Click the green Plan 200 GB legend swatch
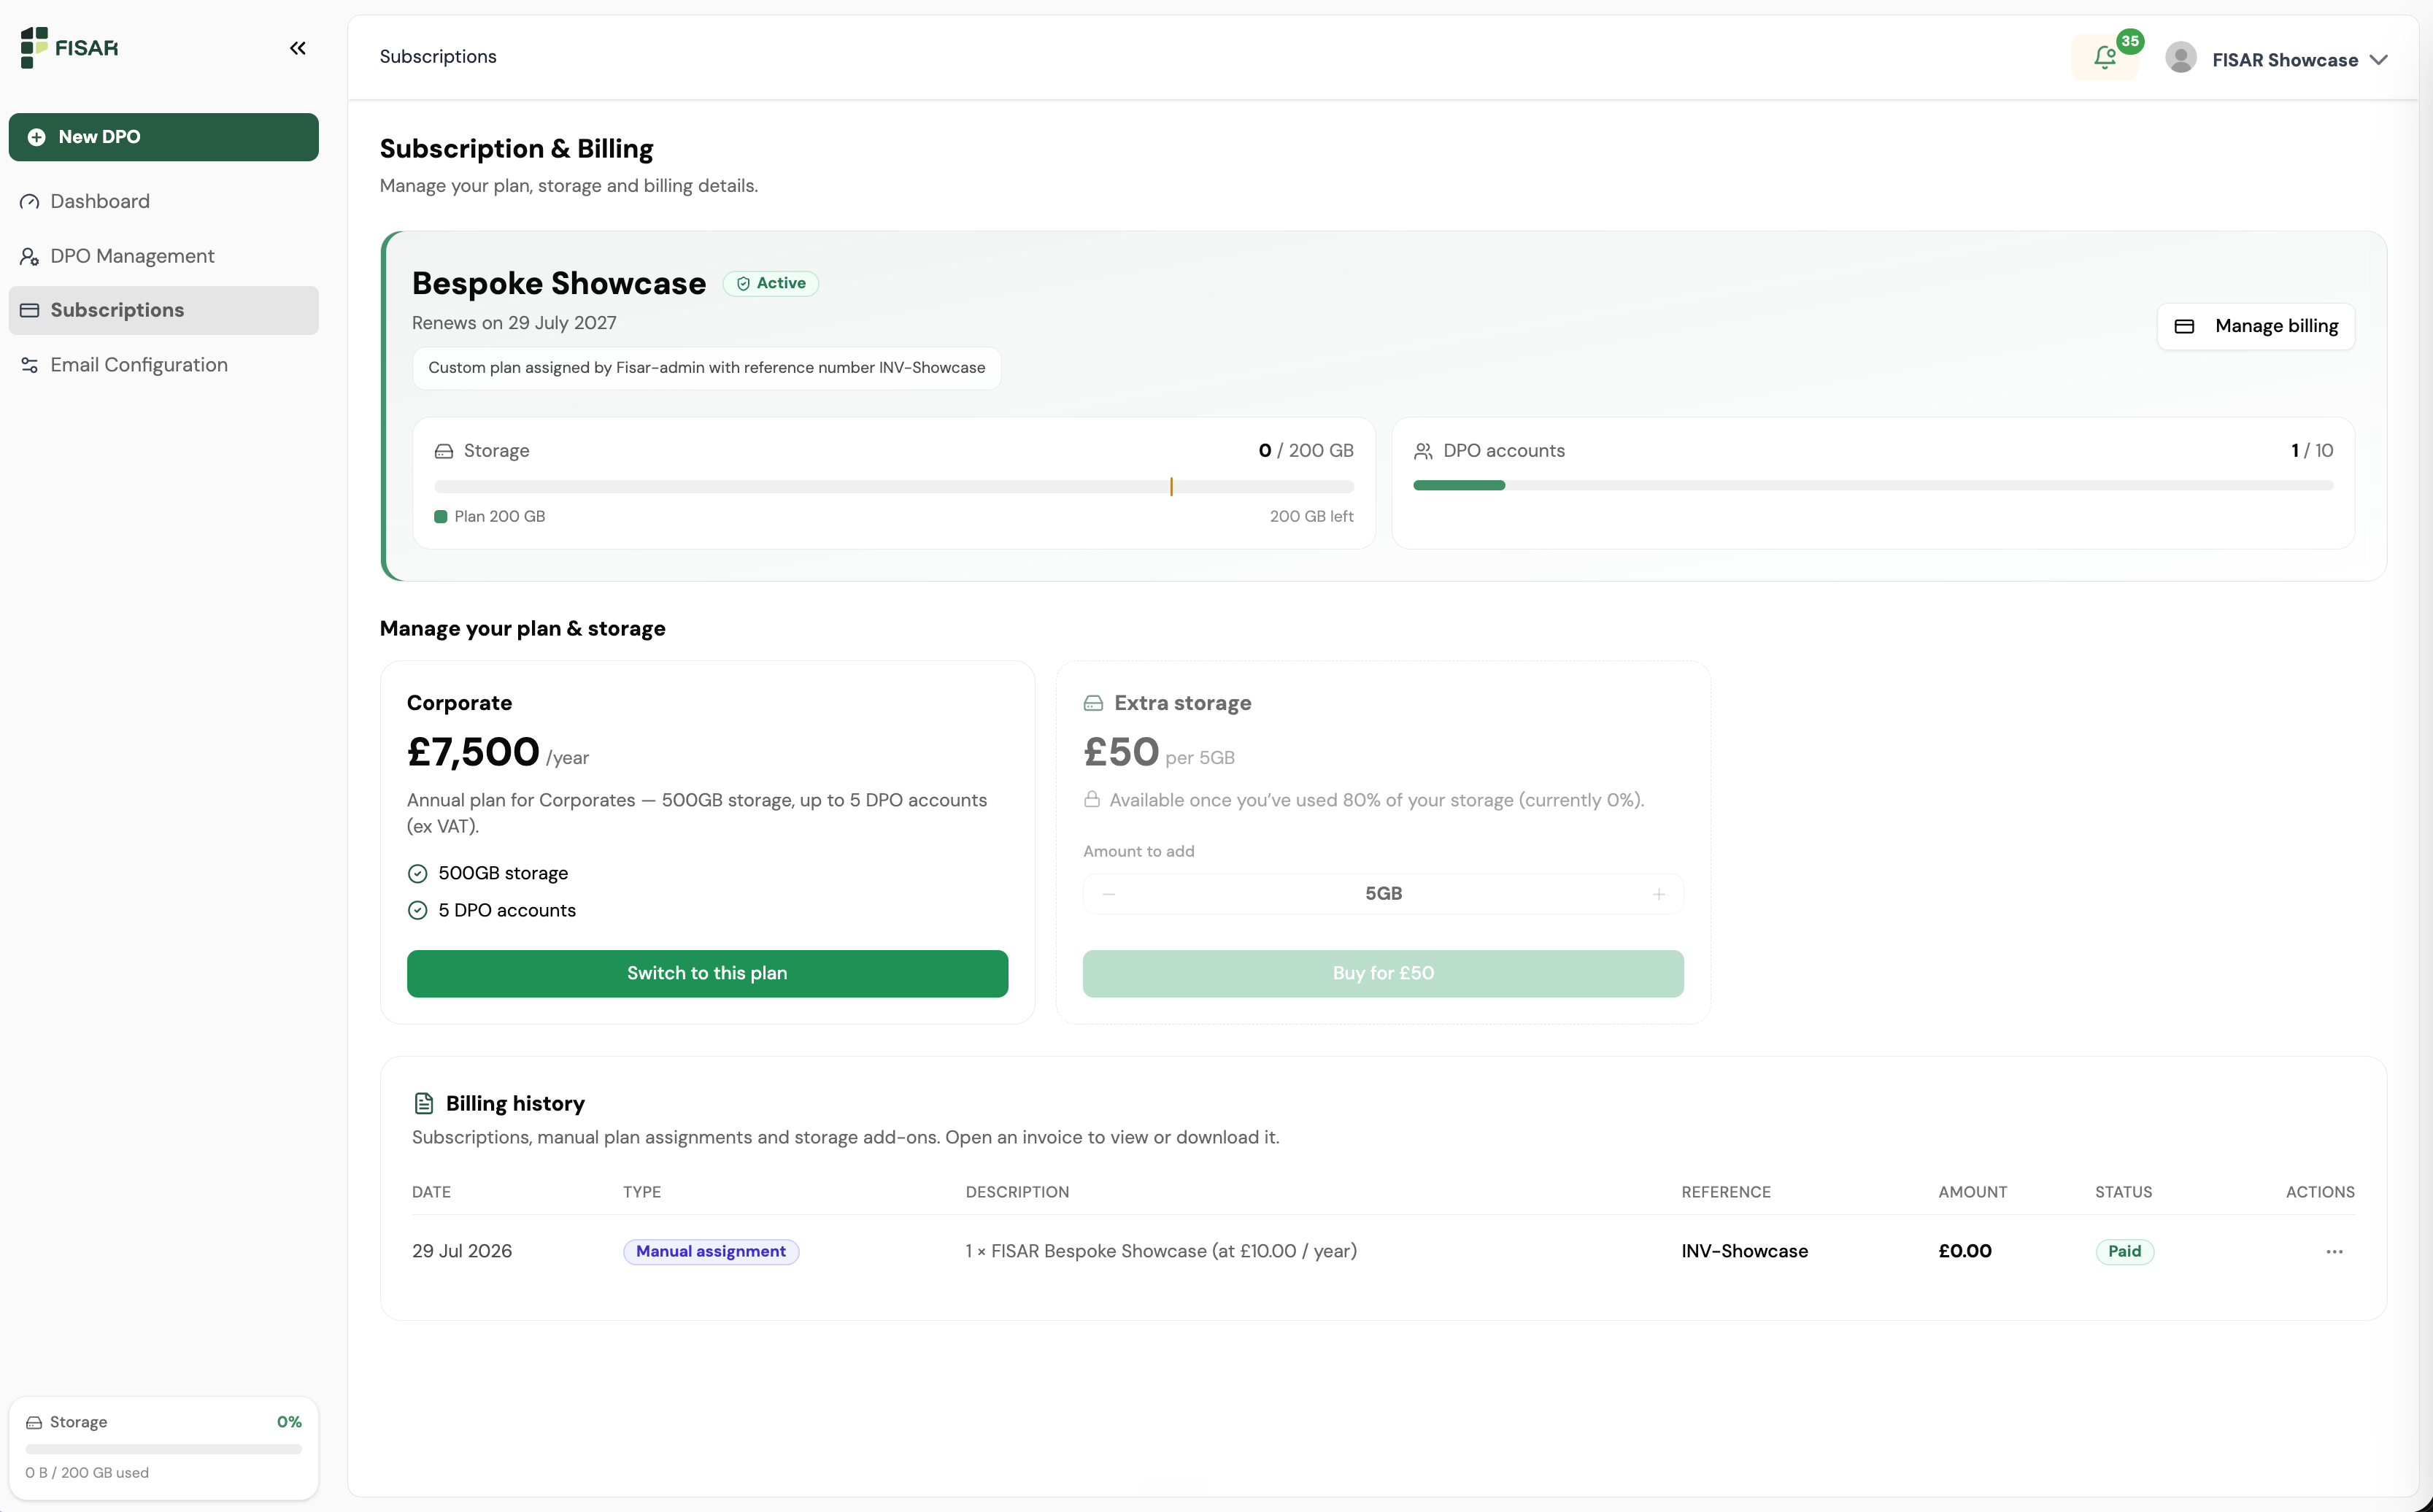This screenshot has height=1512, width=2433. pos(441,517)
